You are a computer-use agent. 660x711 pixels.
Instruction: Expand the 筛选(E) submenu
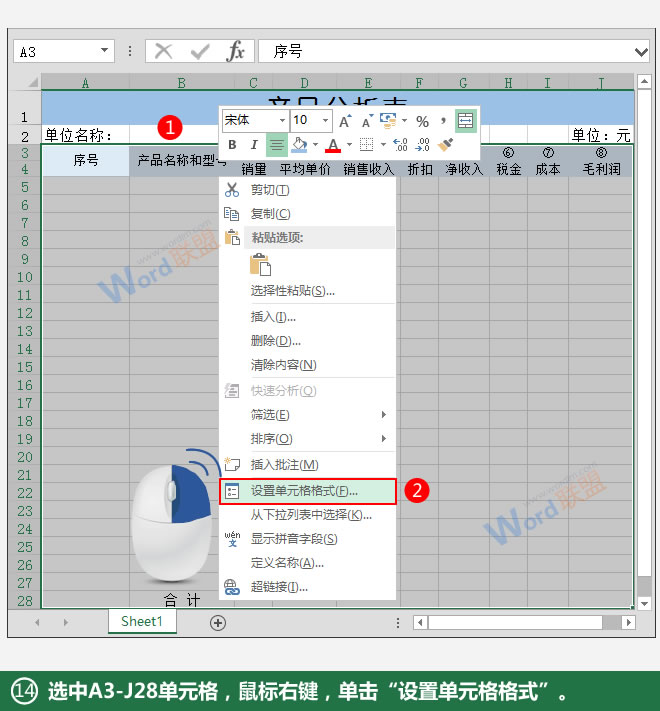click(x=307, y=415)
